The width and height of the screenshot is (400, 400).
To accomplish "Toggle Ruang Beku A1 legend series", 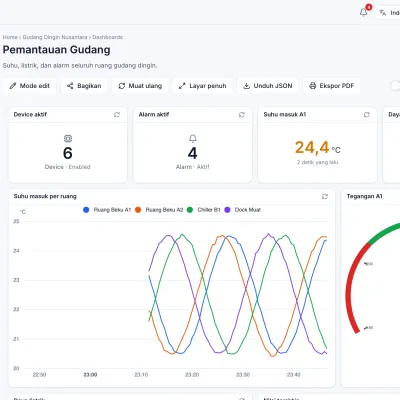I will point(107,210).
